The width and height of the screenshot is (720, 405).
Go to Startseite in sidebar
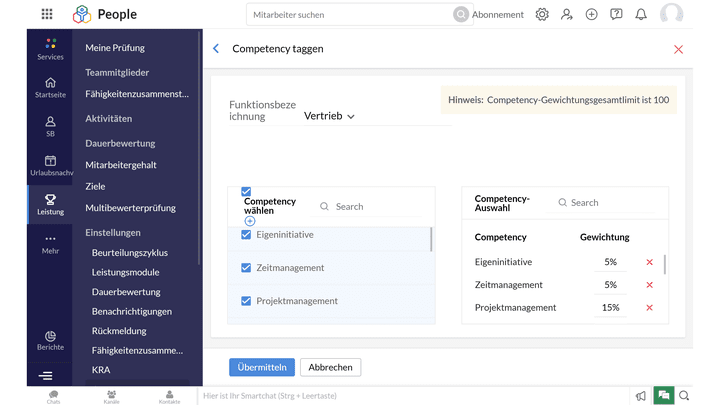50,87
